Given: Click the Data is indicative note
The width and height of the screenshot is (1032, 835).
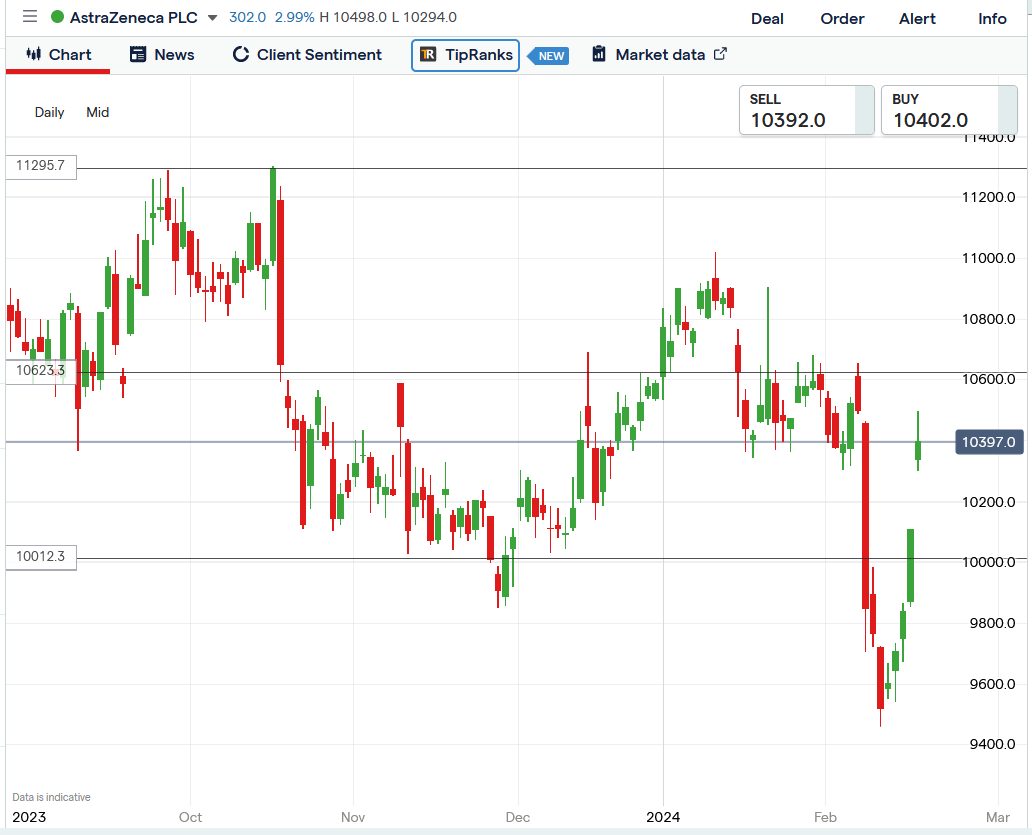Looking at the screenshot, I should tap(51, 797).
